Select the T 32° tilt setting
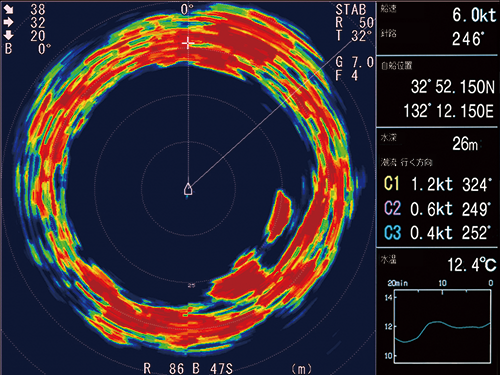 click(x=354, y=35)
